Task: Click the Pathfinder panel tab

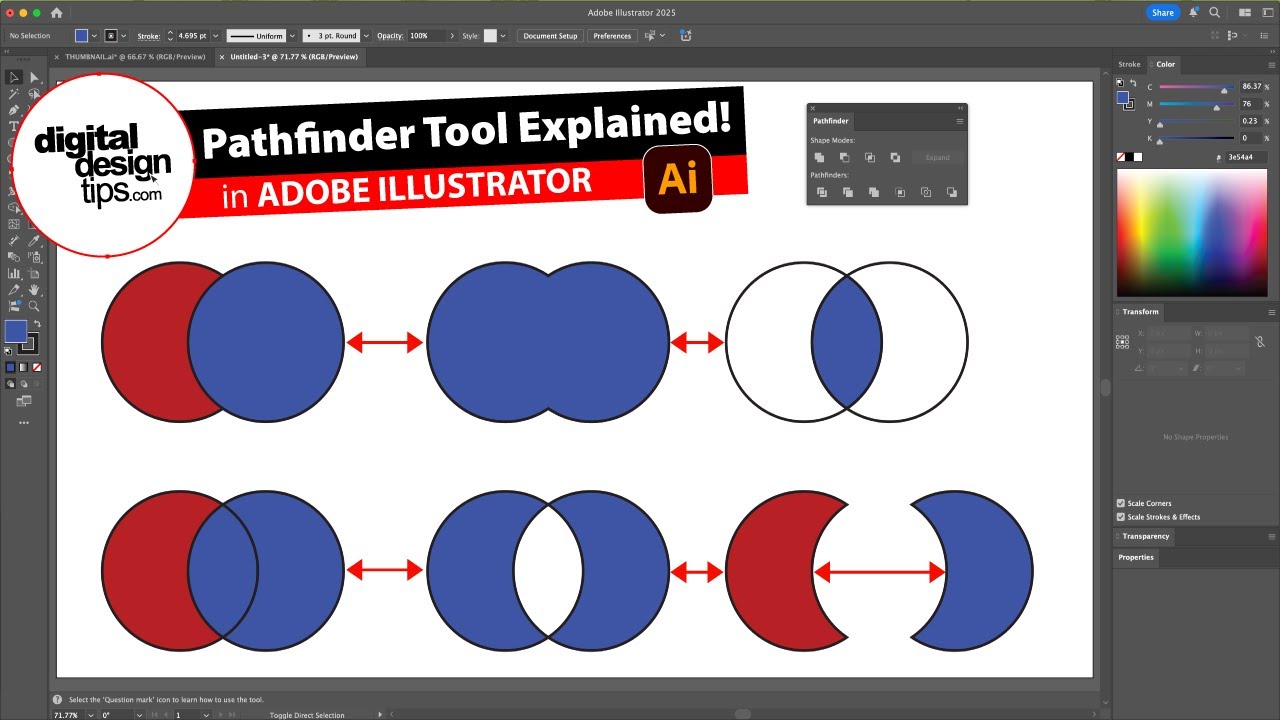Action: 831,121
